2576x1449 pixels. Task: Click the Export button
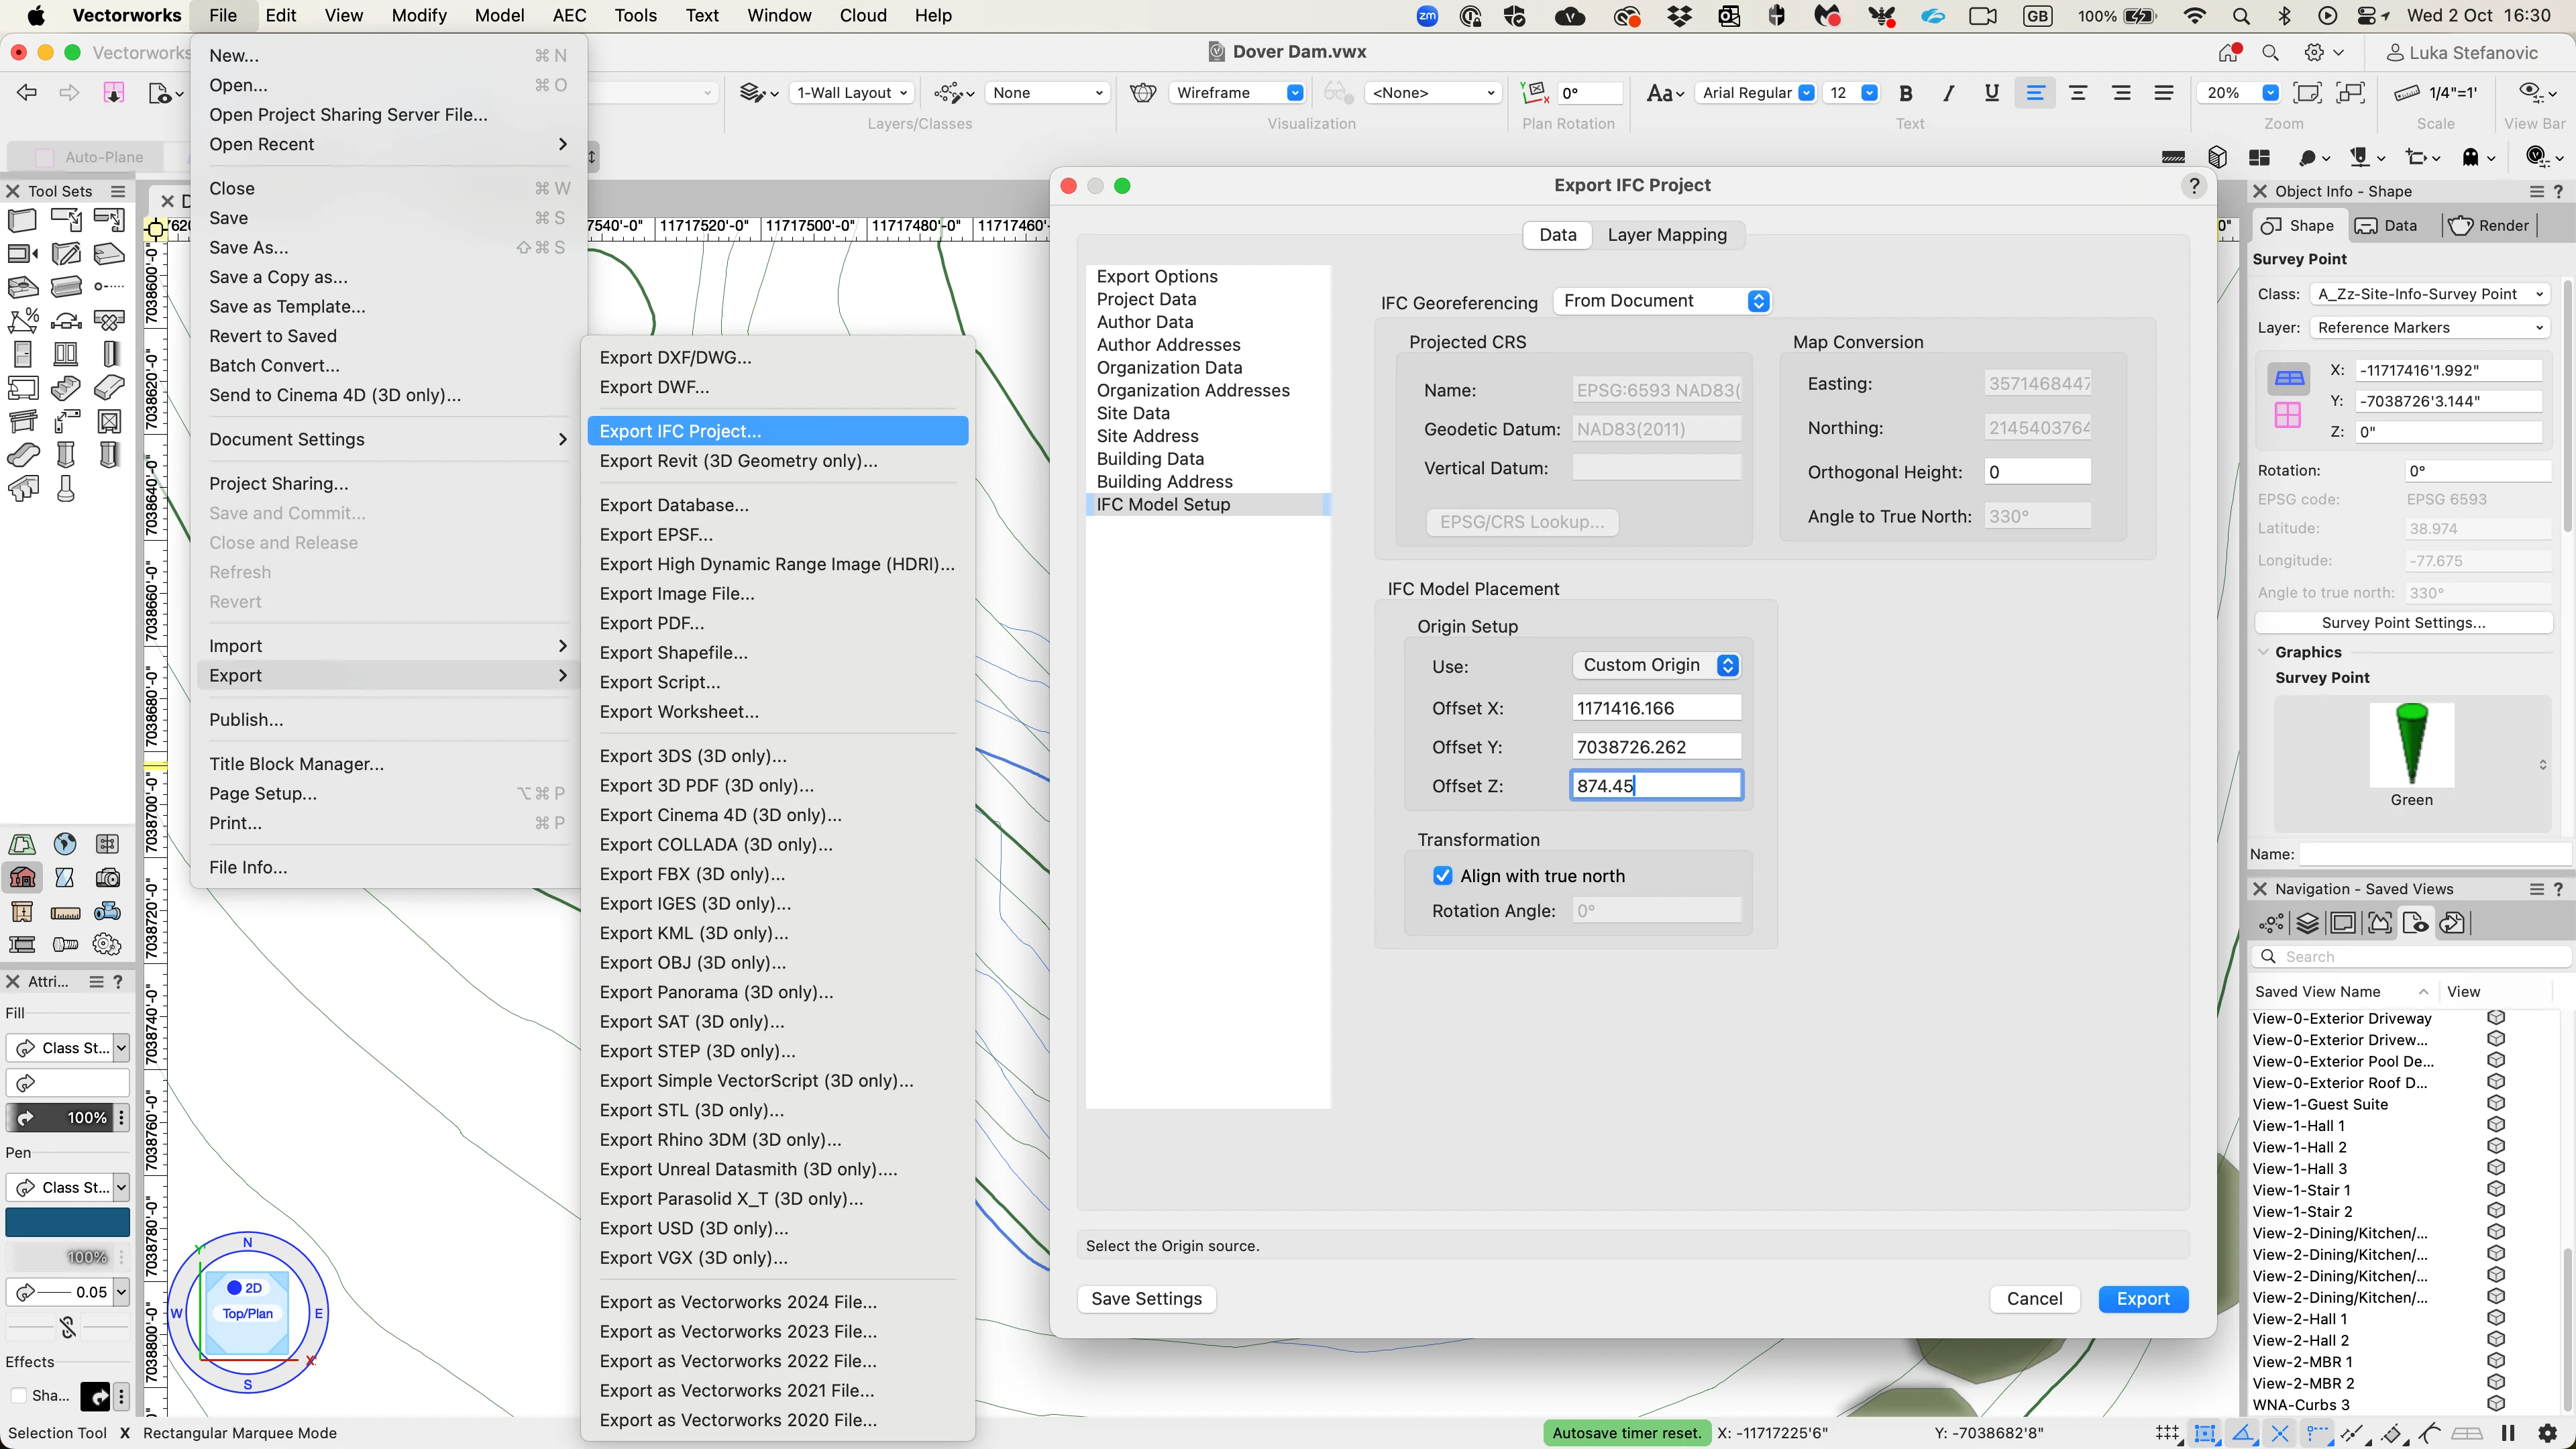pyautogui.click(x=2142, y=1298)
